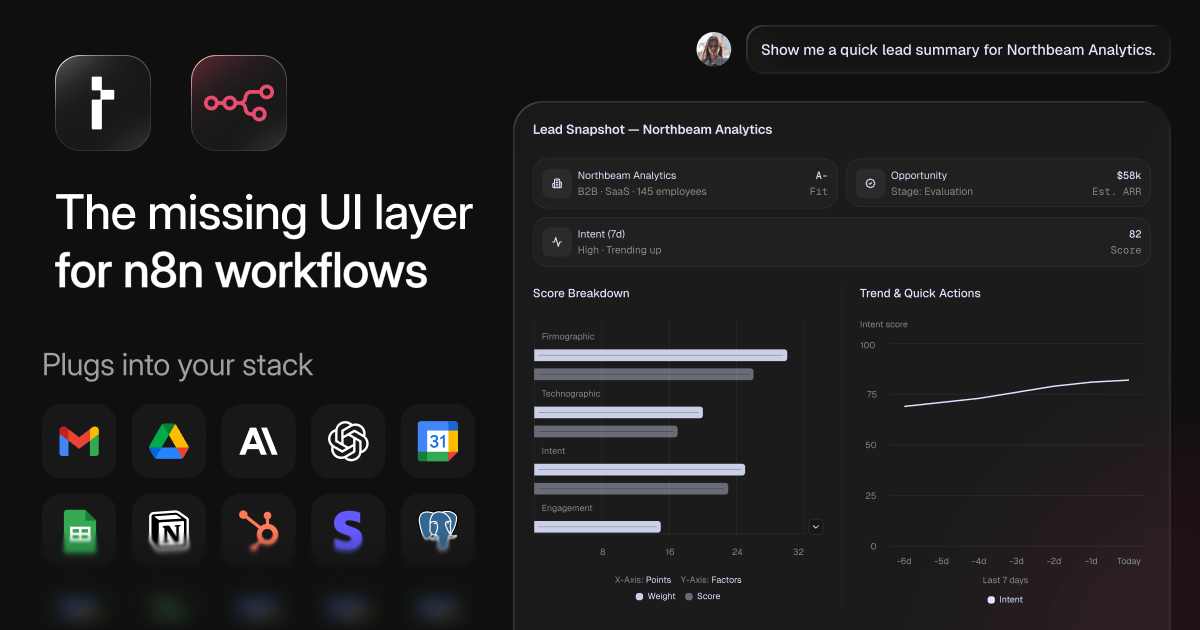Select the Anthropic integration icon

259,441
